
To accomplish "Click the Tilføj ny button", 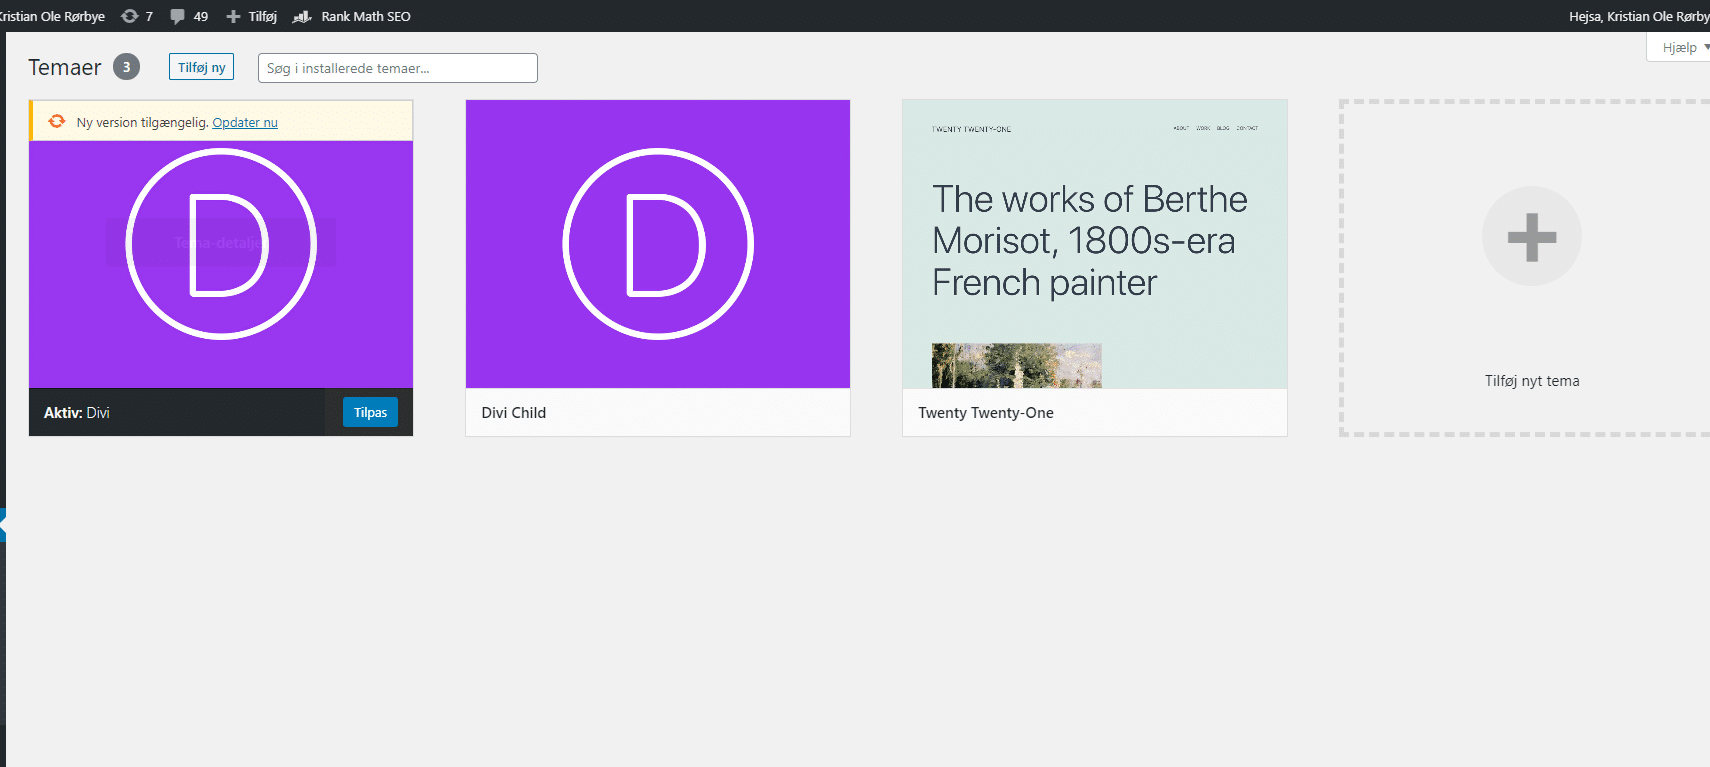I will coord(201,67).
